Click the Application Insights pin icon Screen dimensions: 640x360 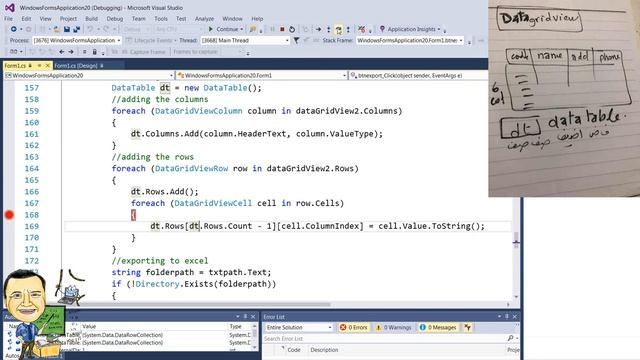(382, 29)
